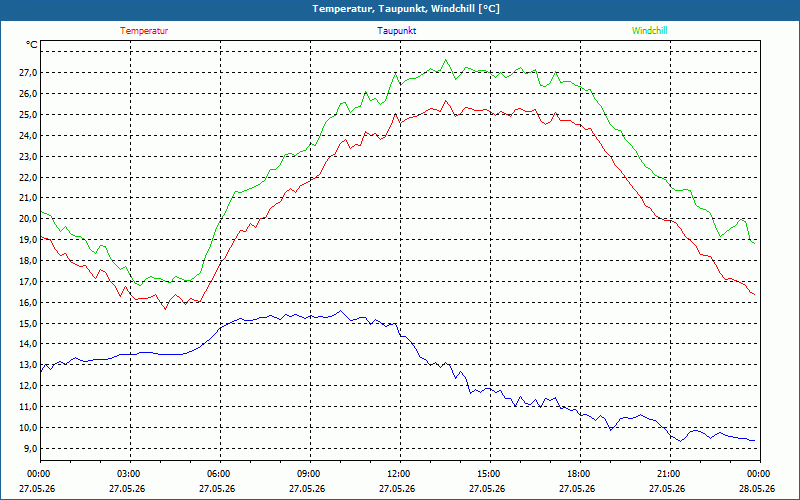
Task: Click the blue Taupunkt legend label
Action: [x=396, y=31]
